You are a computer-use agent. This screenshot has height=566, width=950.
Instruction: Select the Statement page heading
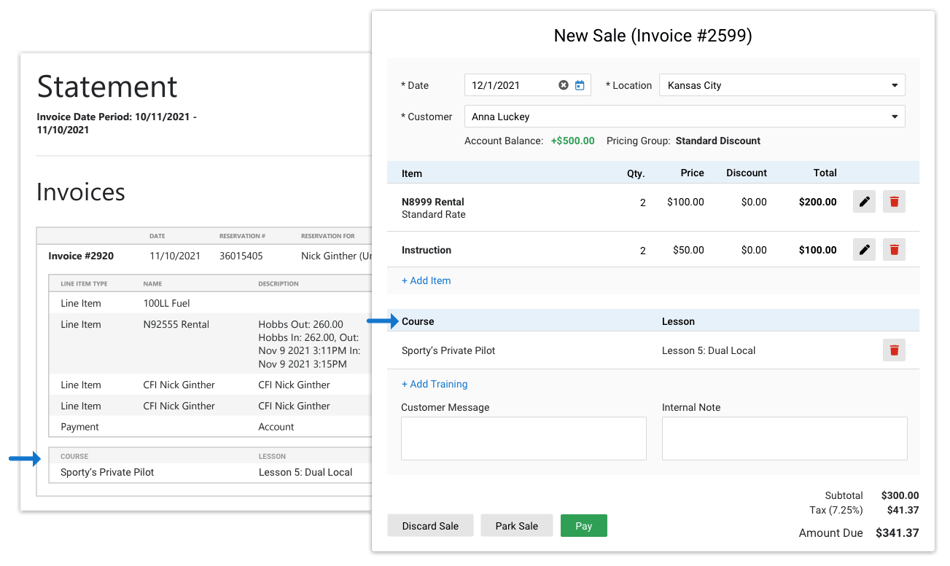107,86
